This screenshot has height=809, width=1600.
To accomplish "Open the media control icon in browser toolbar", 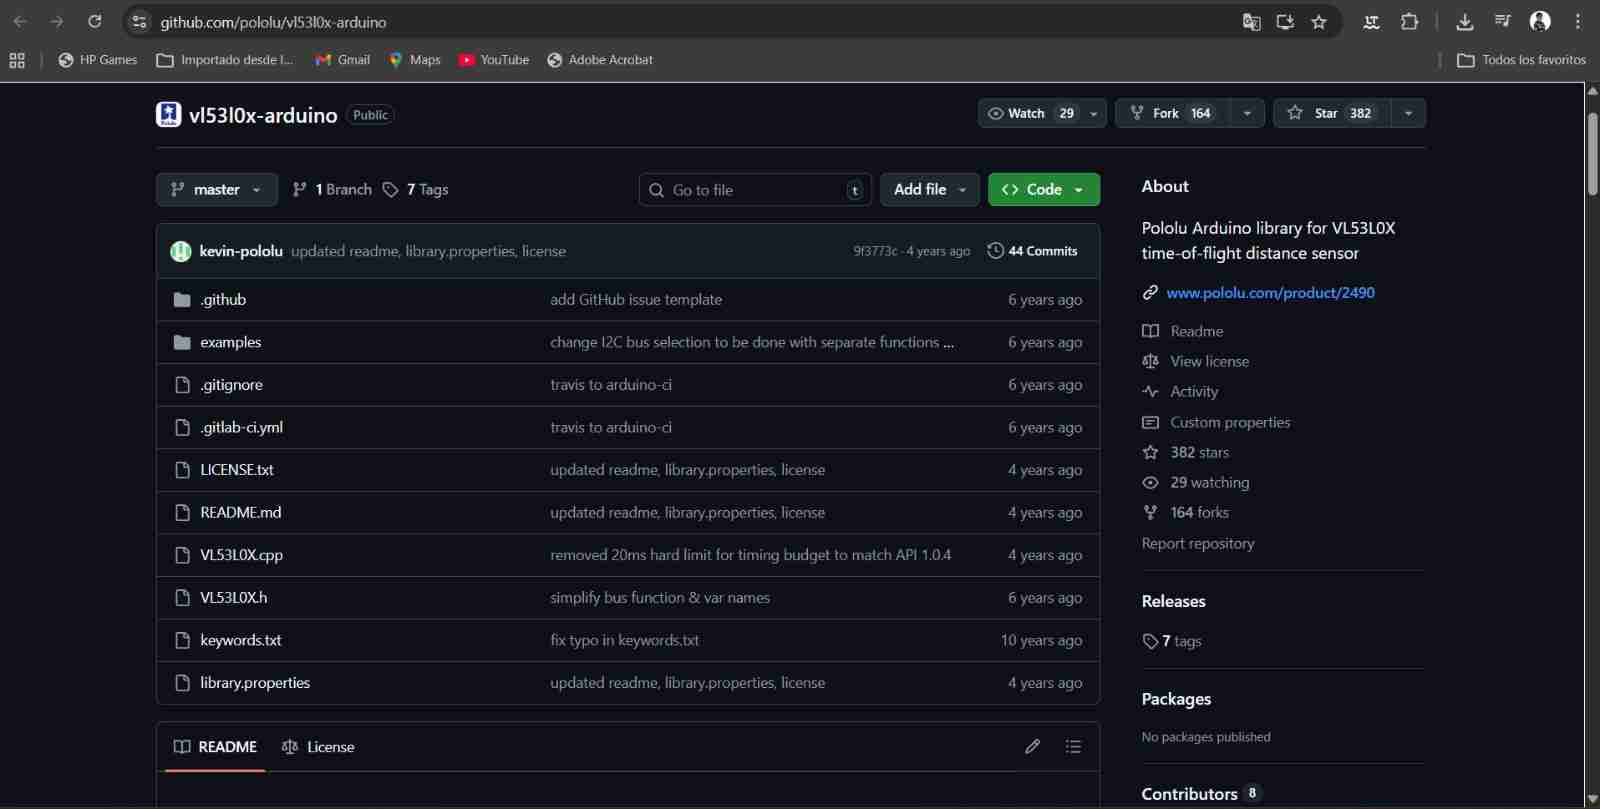I will click(x=1502, y=21).
